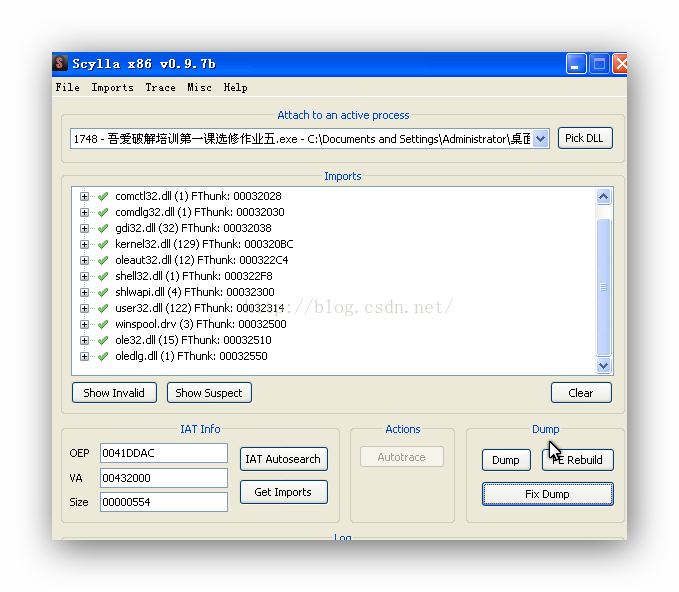This screenshot has height=592, width=679.
Task: Expand the shlwapi.dll import node
Action: pyautogui.click(x=84, y=292)
